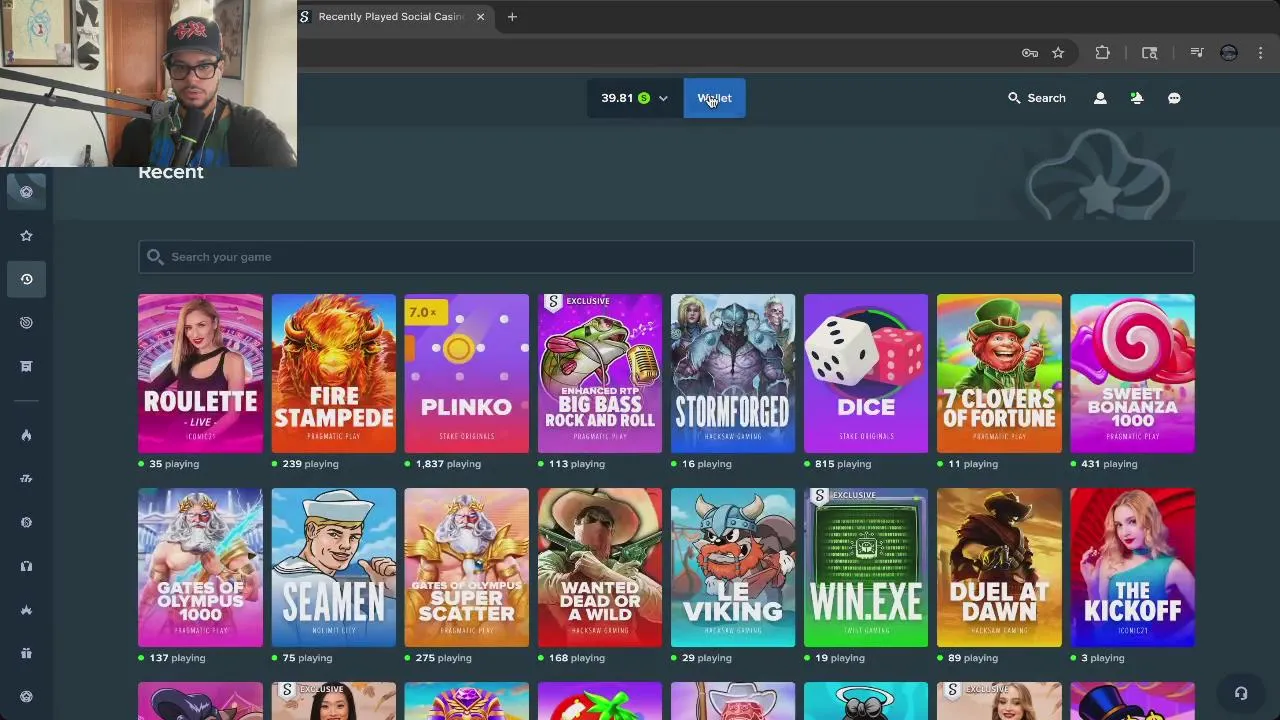The width and height of the screenshot is (1280, 720).
Task: Click the Search button in header
Action: (x=1037, y=98)
